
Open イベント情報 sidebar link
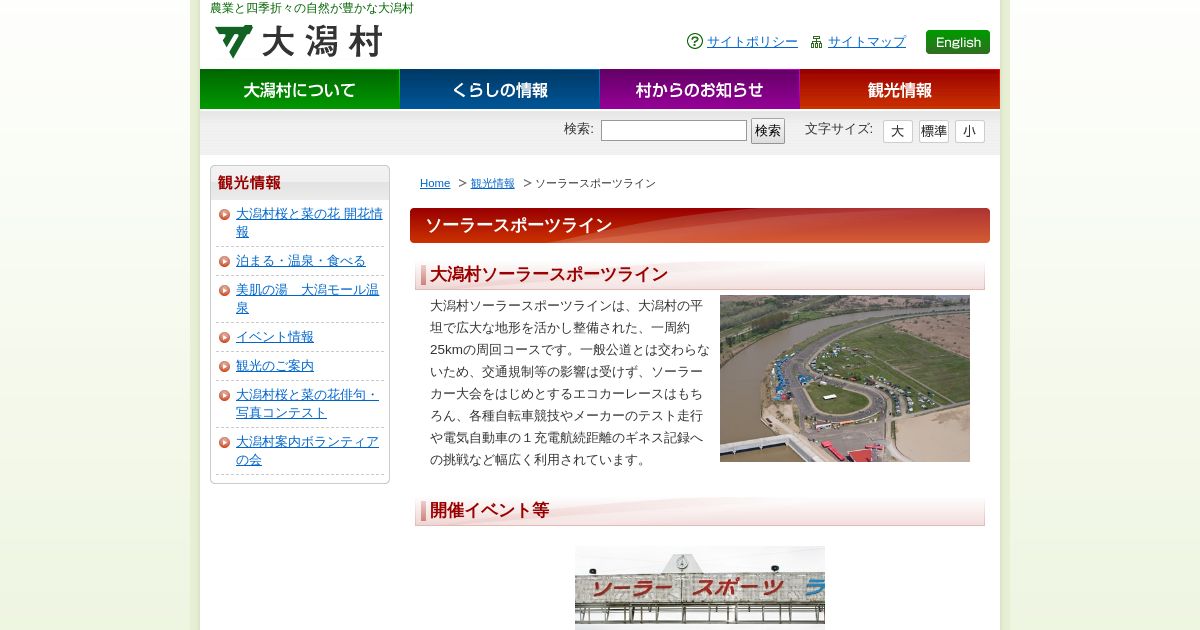coord(275,337)
